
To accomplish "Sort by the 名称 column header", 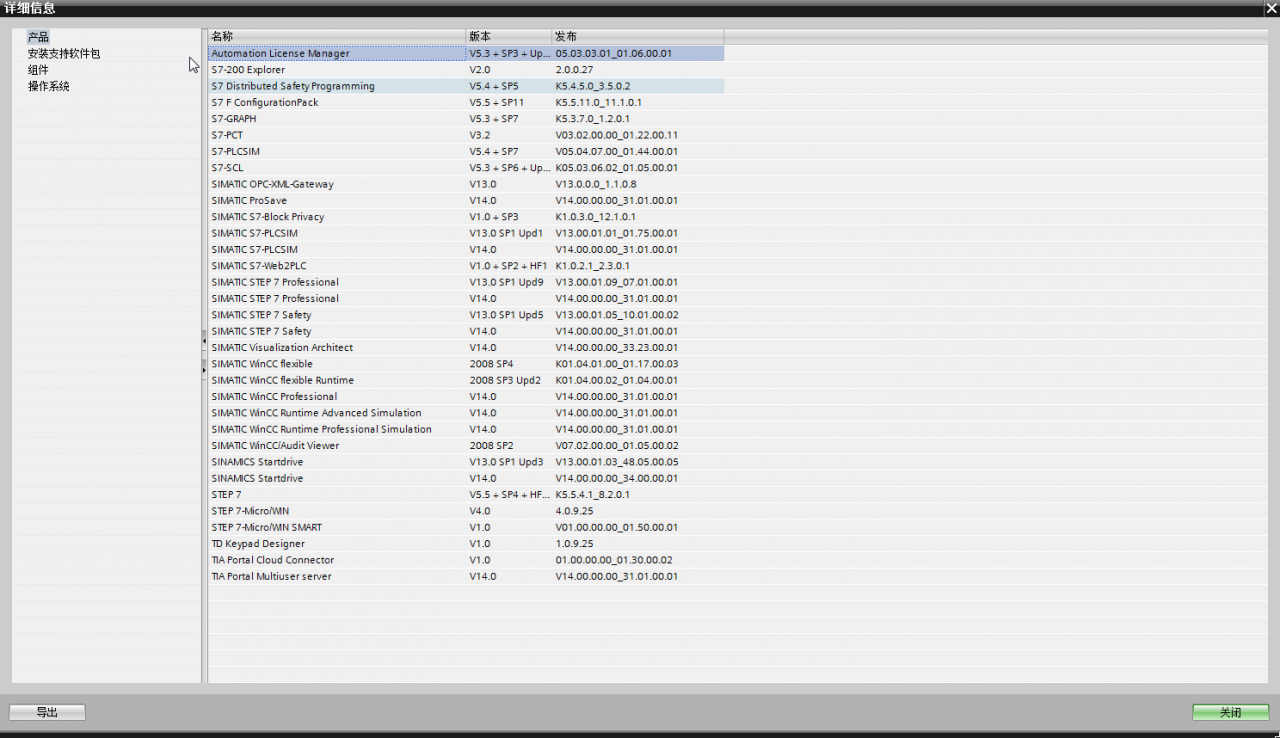I will click(x=337, y=36).
